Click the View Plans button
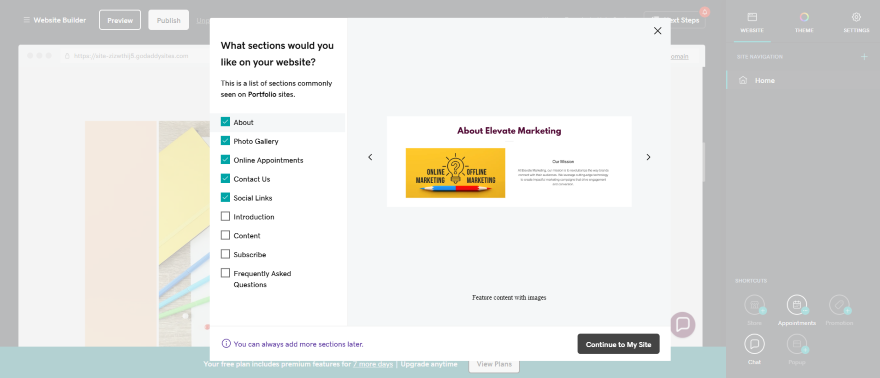The width and height of the screenshot is (880, 378). [x=494, y=364]
